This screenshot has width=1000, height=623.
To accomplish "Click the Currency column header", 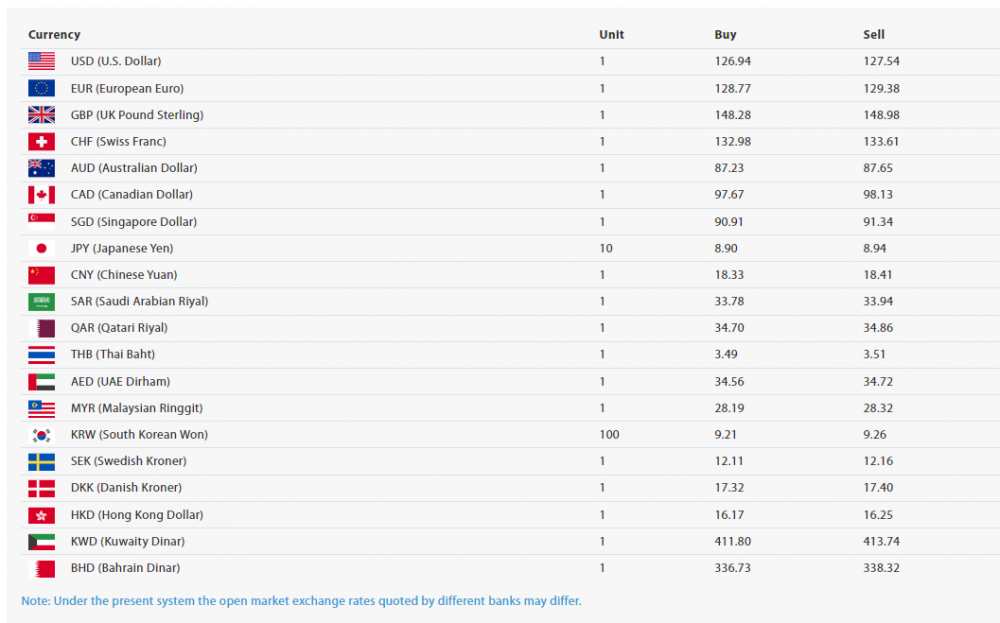I will [x=54, y=35].
